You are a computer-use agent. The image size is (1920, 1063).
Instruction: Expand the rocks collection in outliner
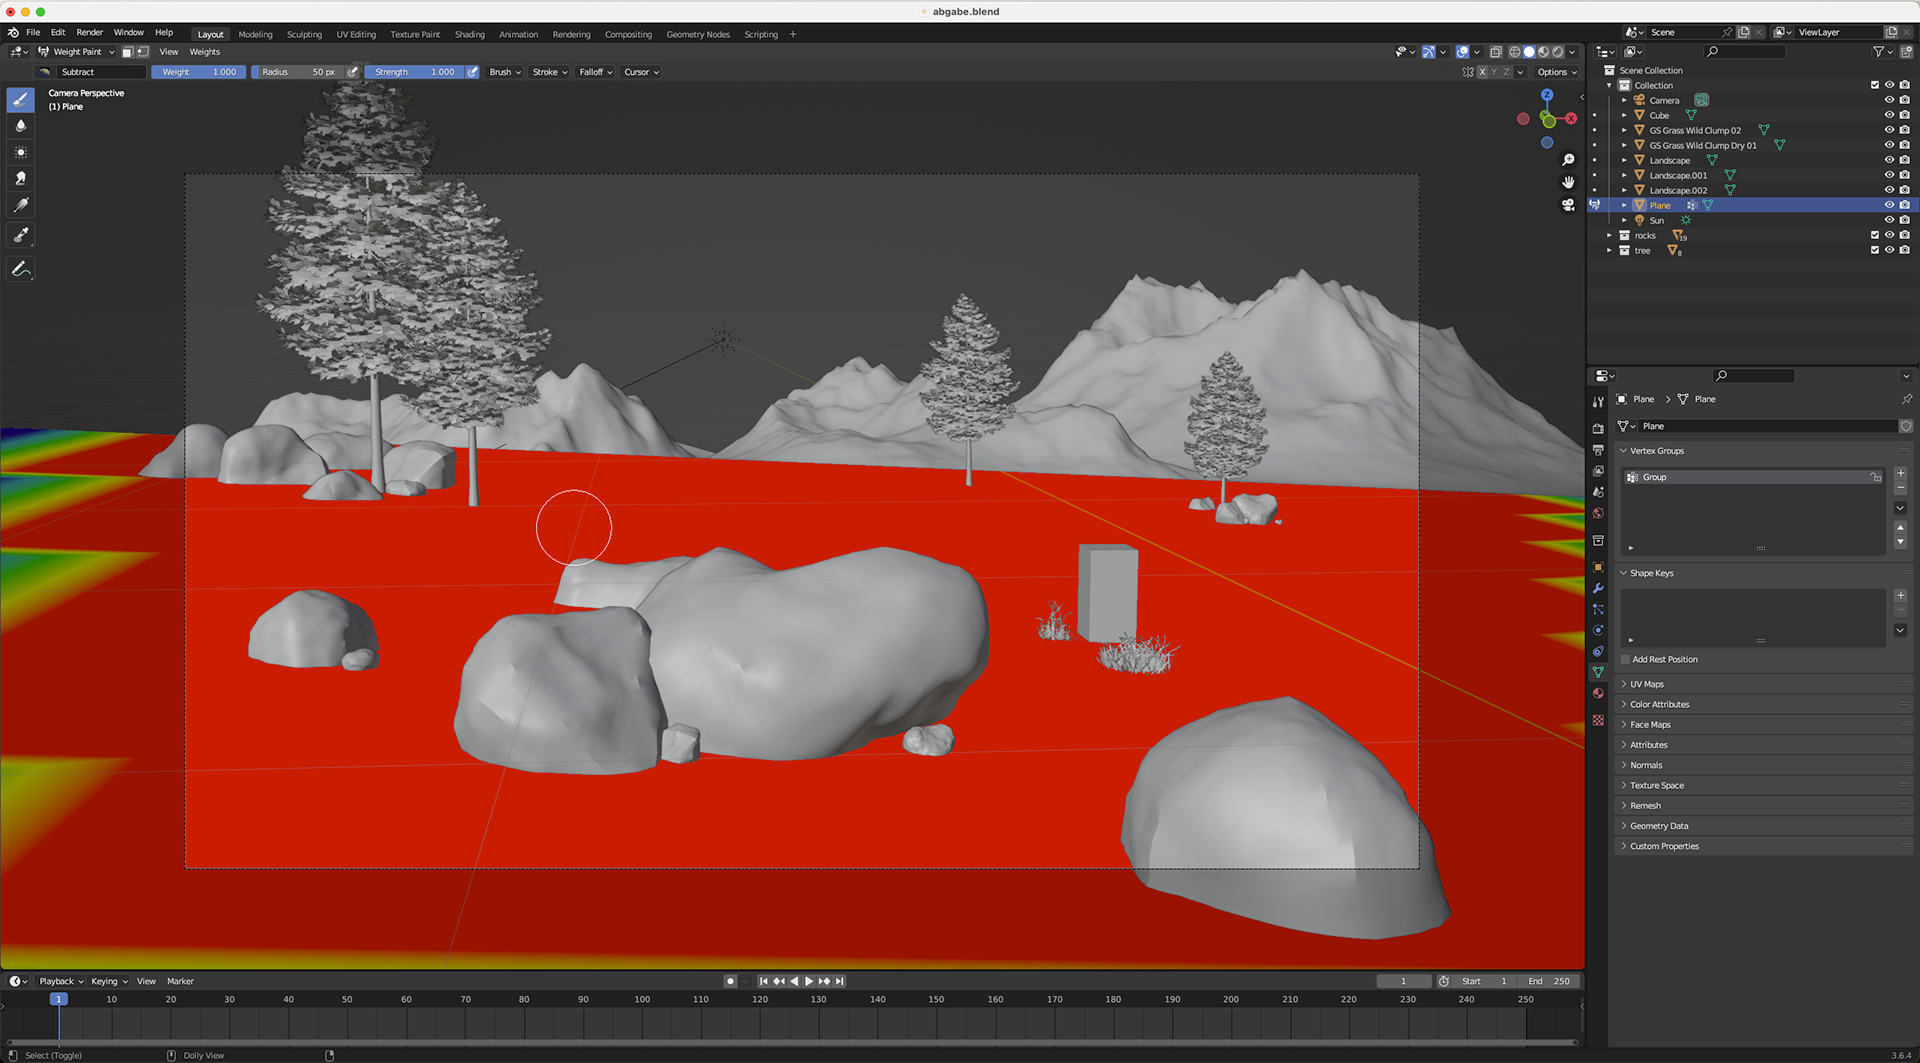[x=1609, y=236]
